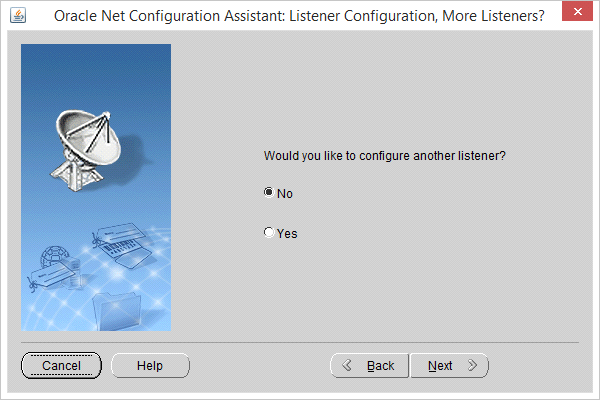Click the Java icon in title bar

click(18, 15)
